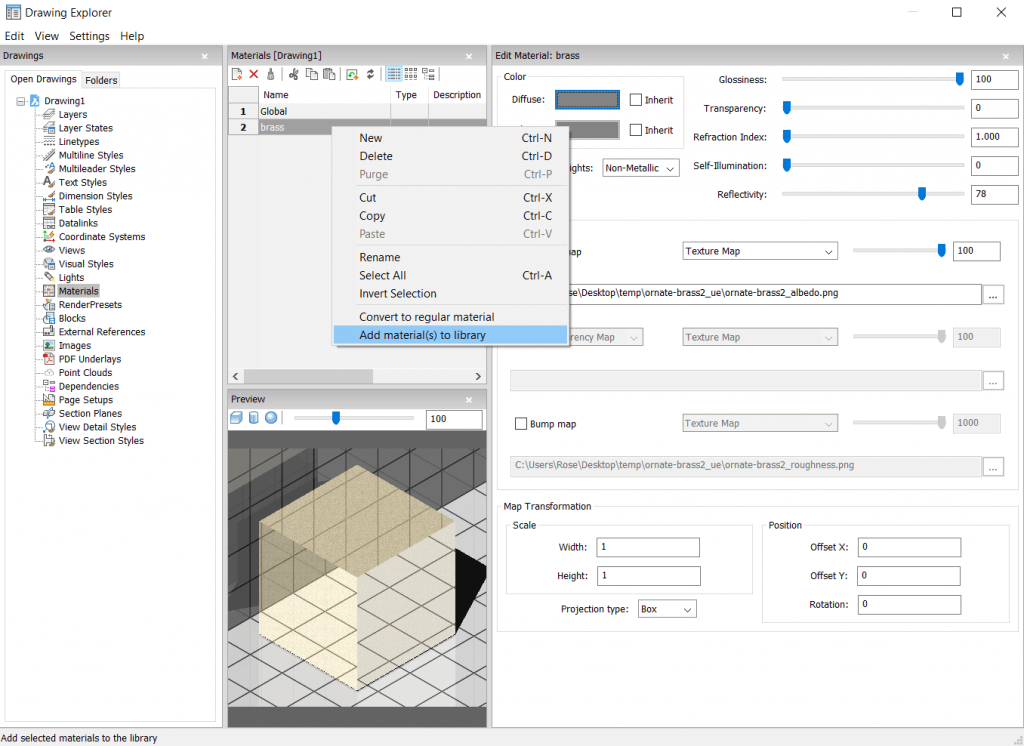Delete selected material with the red X icon

click(x=254, y=74)
